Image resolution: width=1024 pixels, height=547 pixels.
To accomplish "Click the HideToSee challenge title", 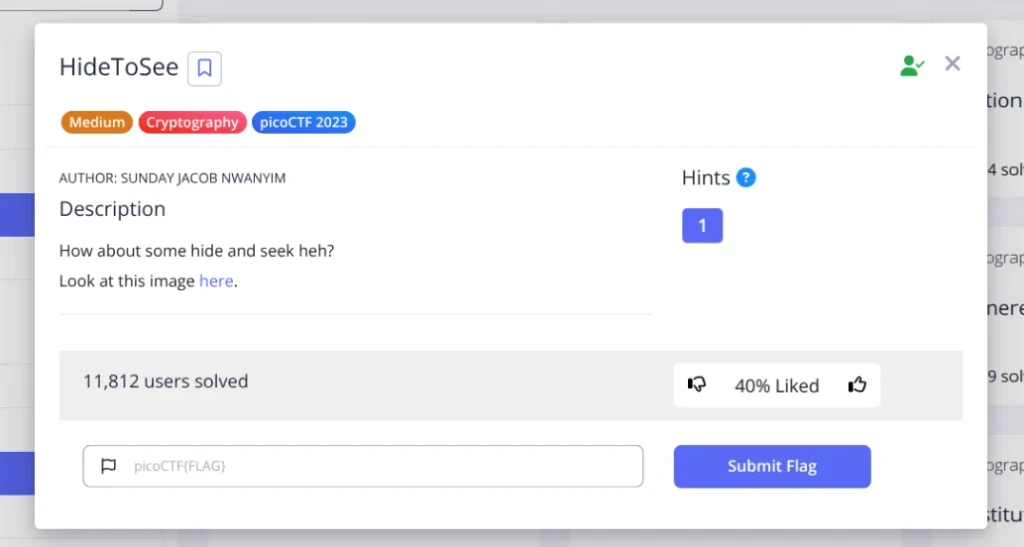I will pos(119,67).
